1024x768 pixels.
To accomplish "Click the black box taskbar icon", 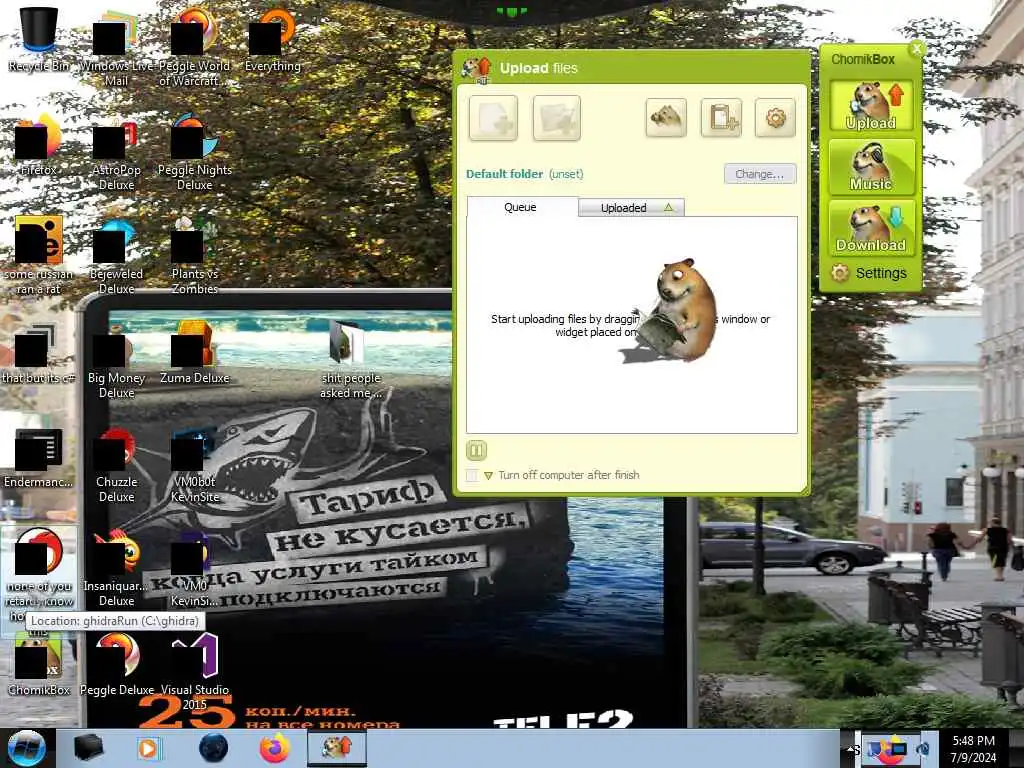I will pyautogui.click(x=88, y=748).
